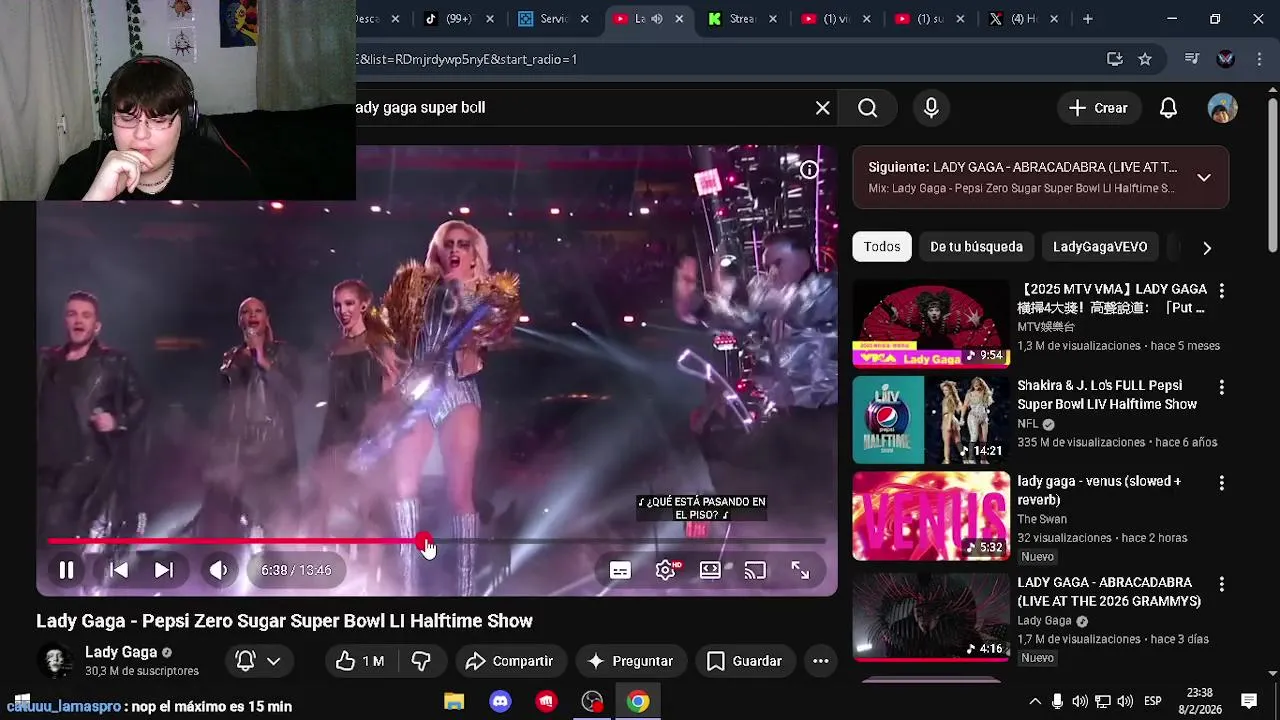Switch to the TikTok (99+) browser tab
The height and width of the screenshot is (720, 1280).
coord(457,19)
